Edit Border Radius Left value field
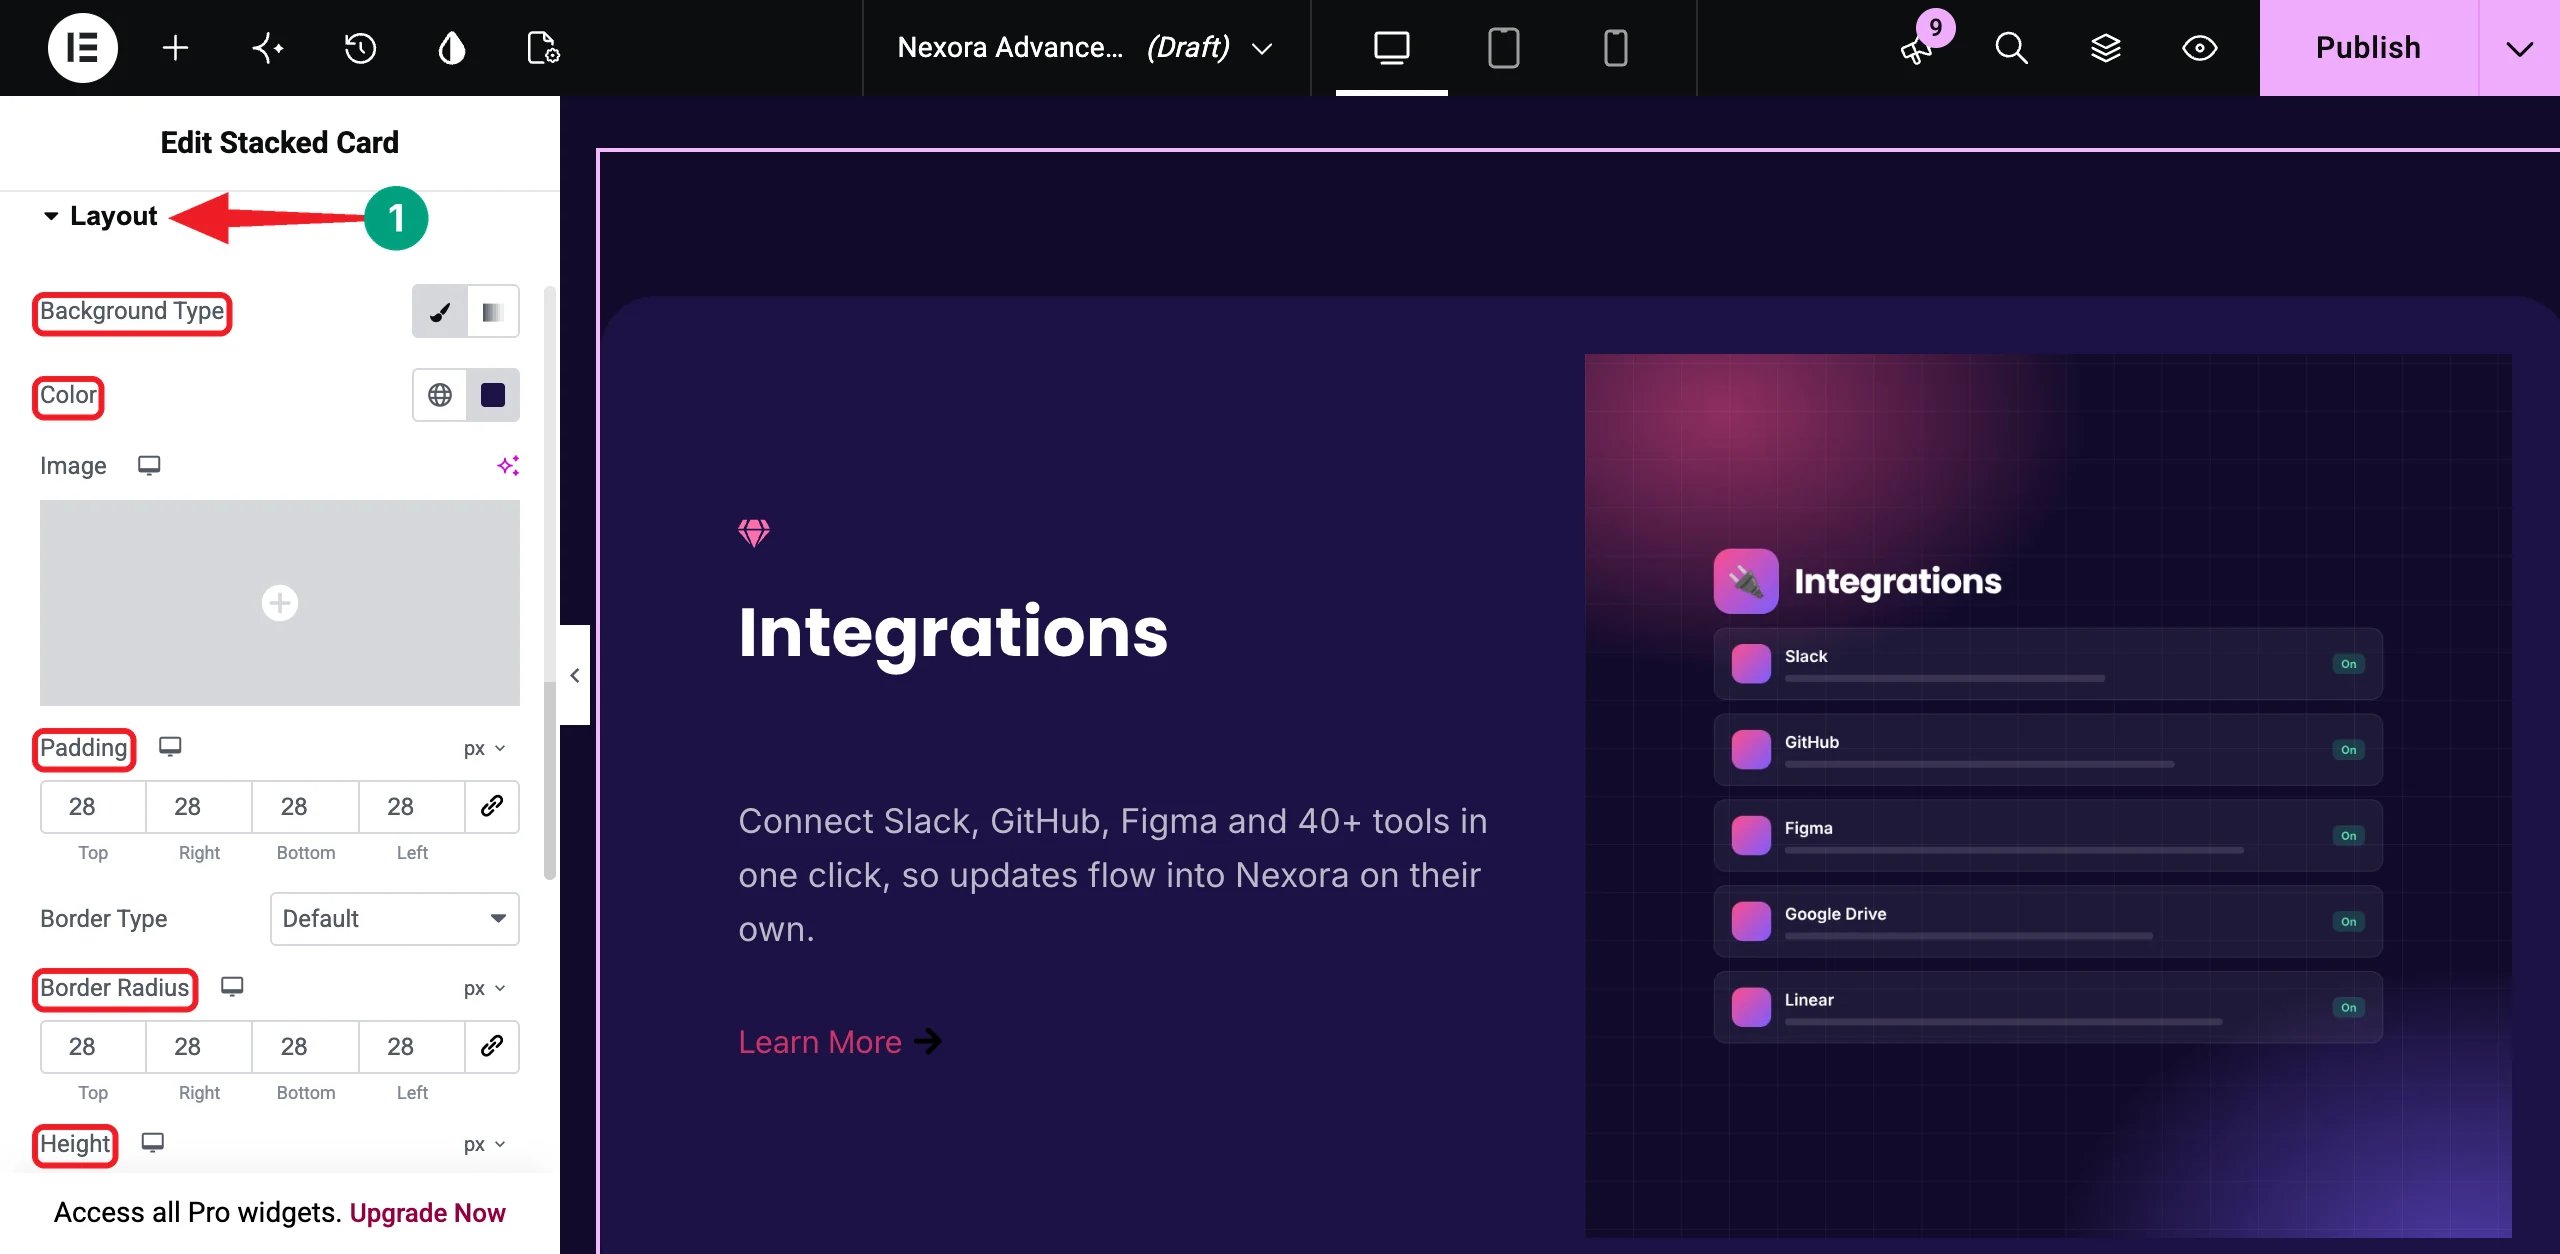Viewport: 2560px width, 1254px height. pyautogui.click(x=411, y=1046)
